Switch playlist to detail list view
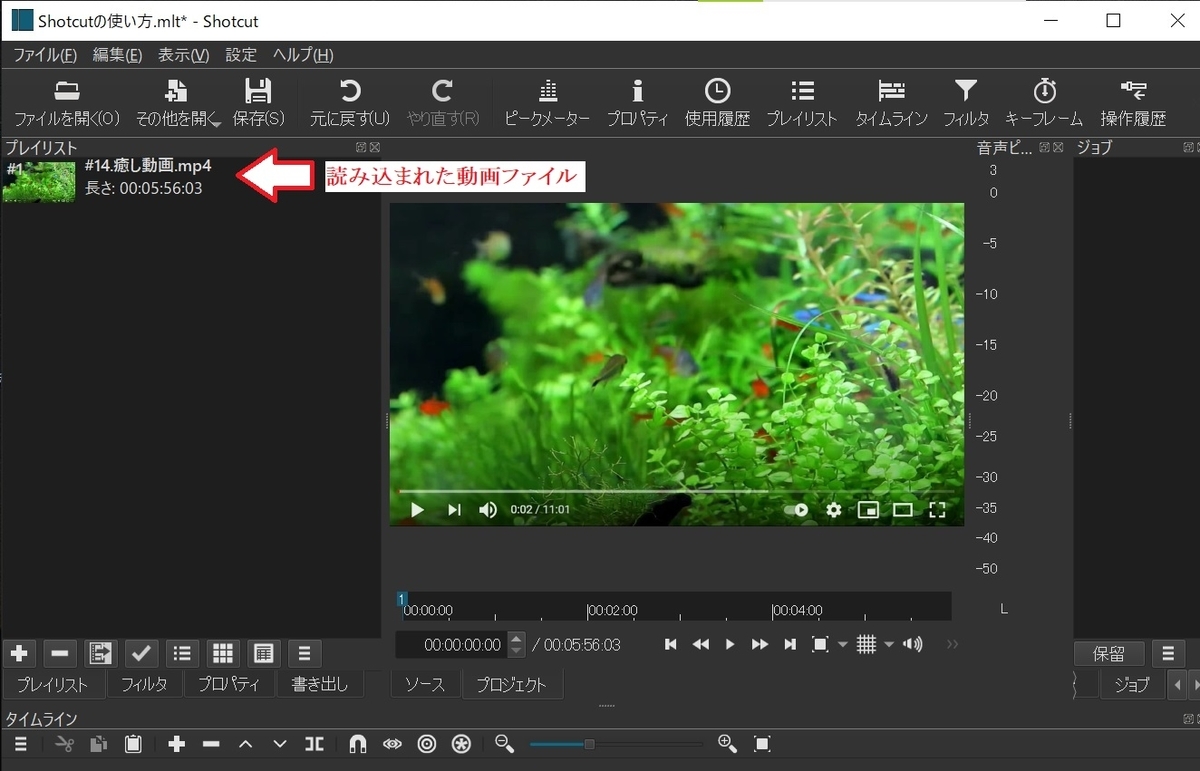1200x771 pixels. point(182,654)
